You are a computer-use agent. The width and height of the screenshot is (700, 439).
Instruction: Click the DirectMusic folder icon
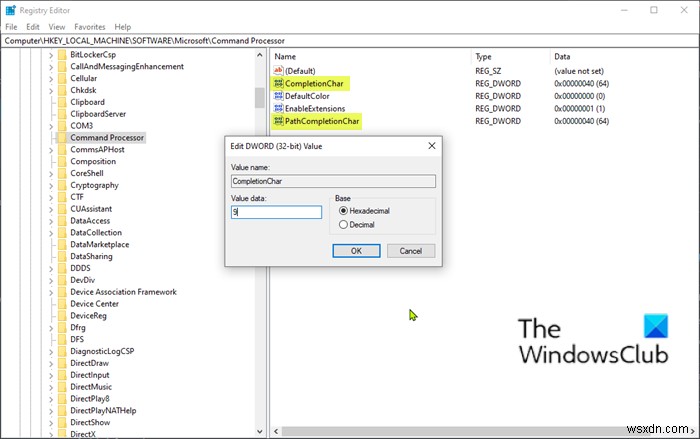pyautogui.click(x=62, y=387)
